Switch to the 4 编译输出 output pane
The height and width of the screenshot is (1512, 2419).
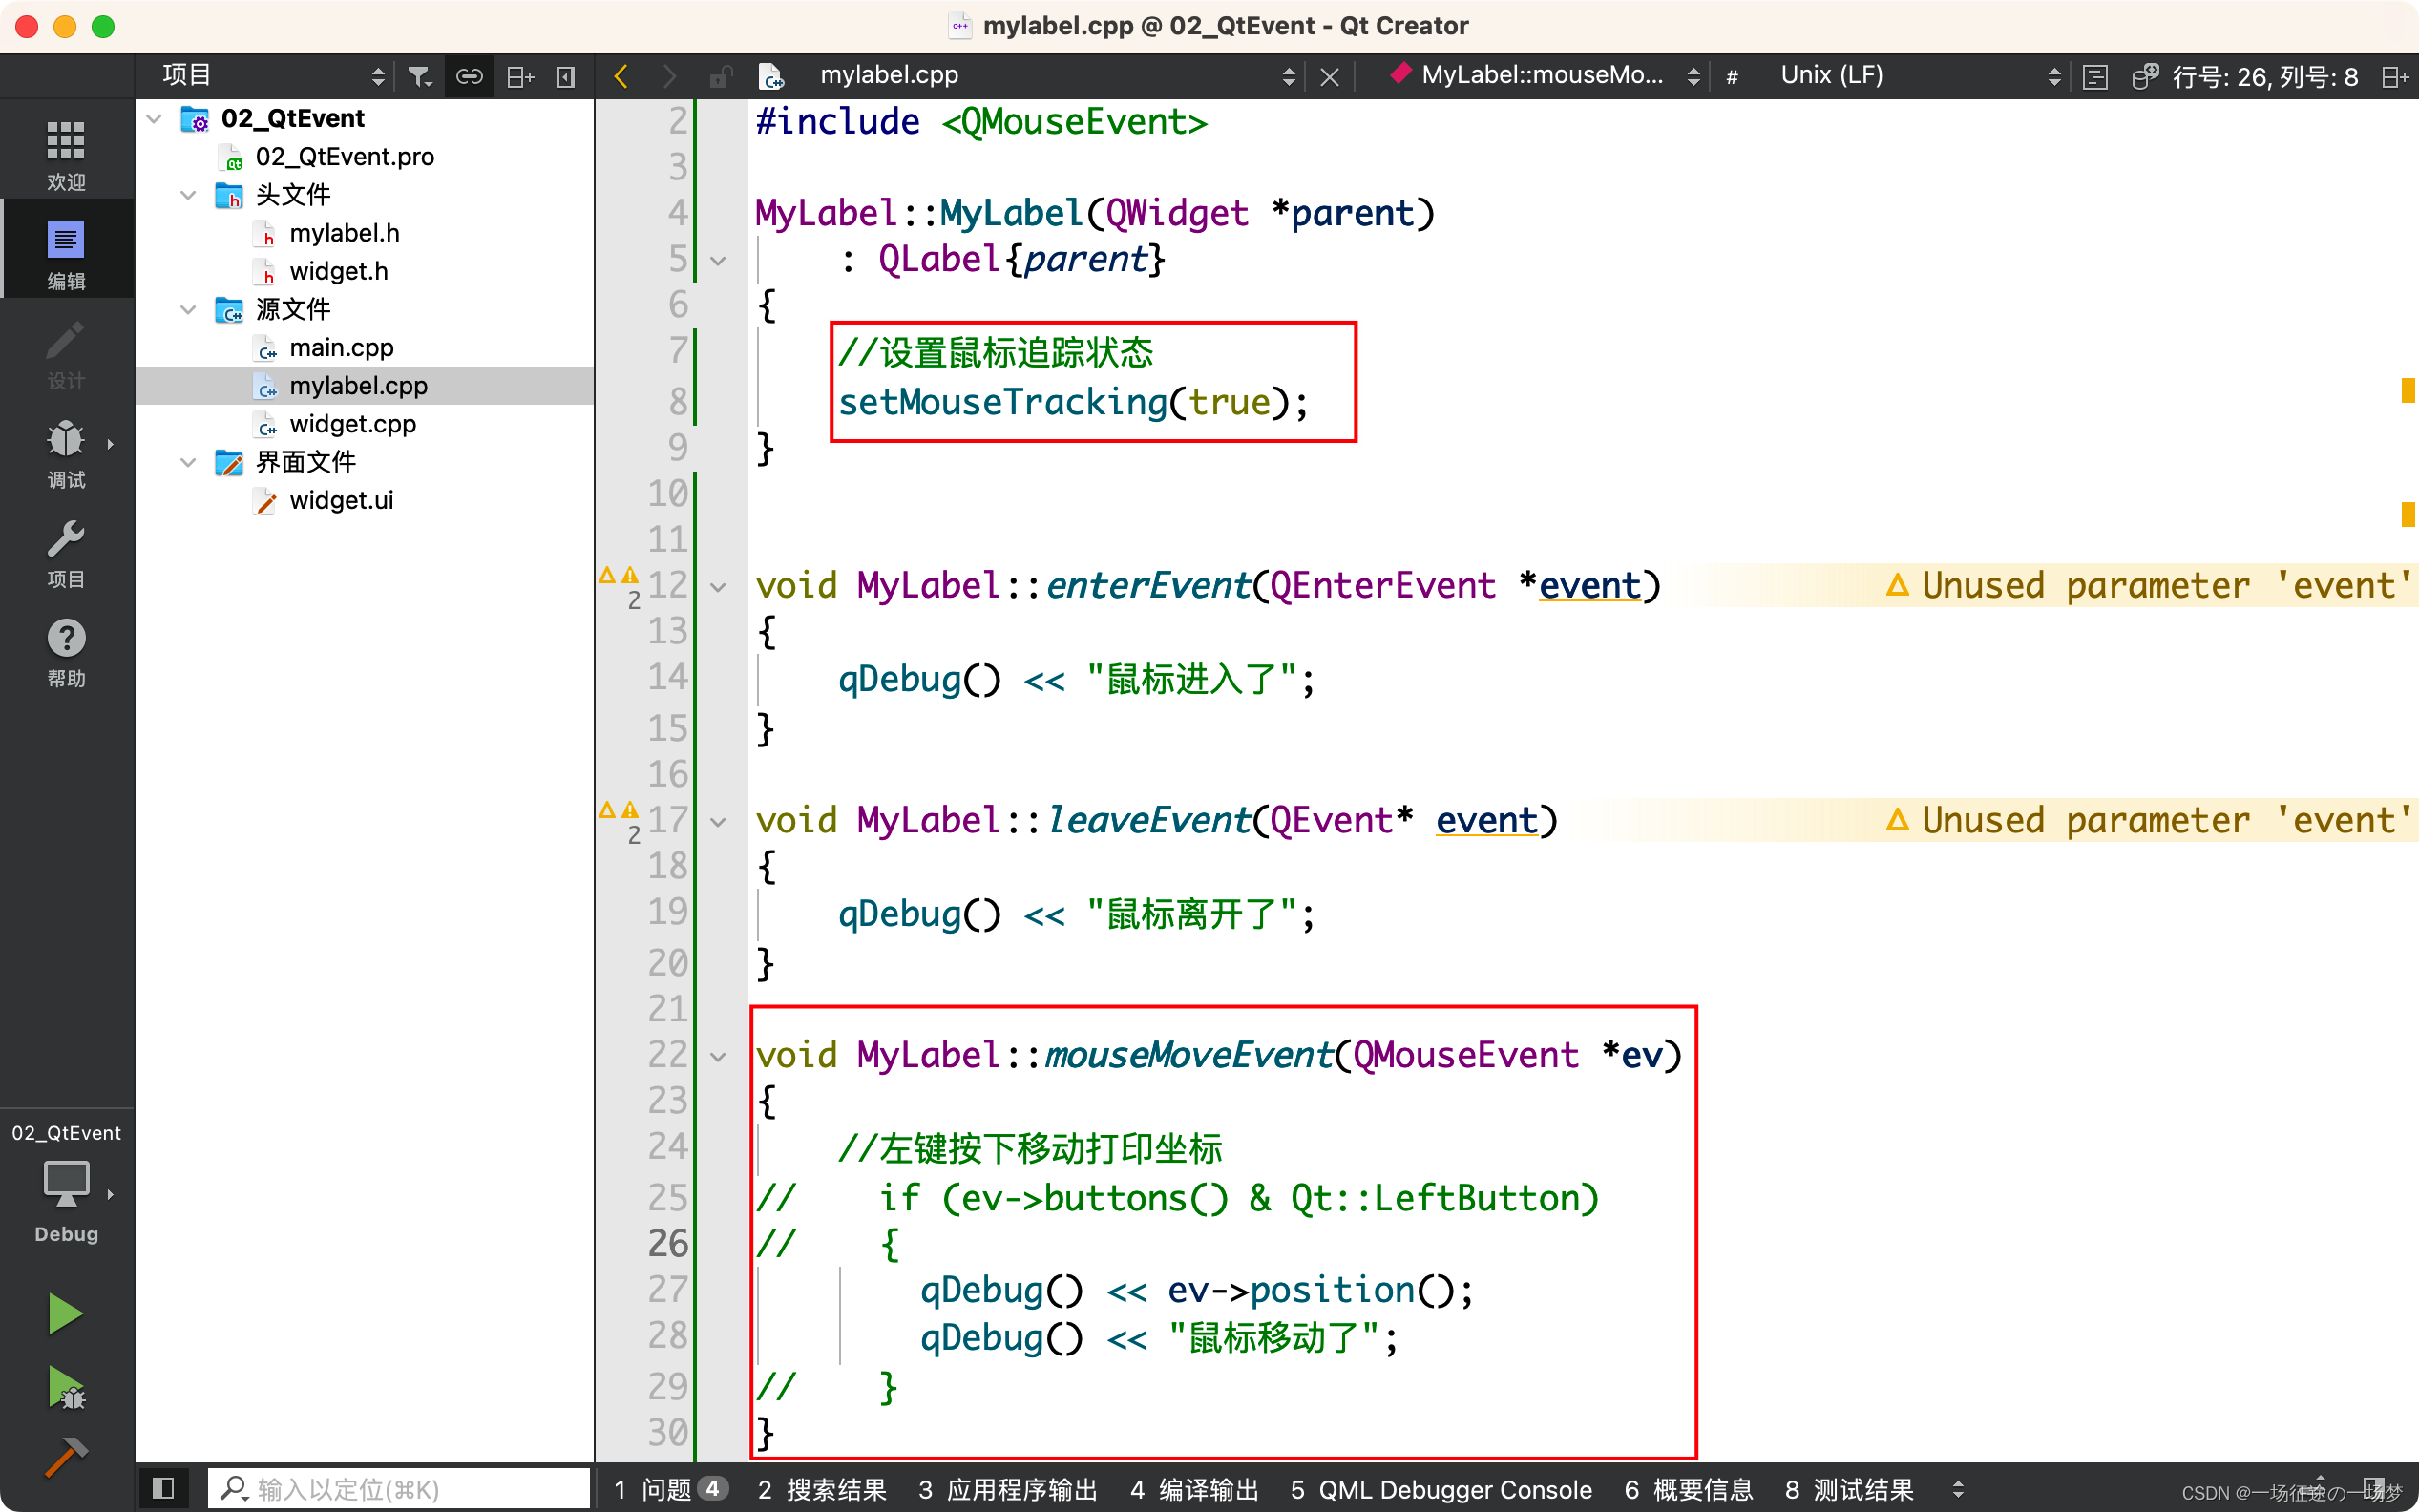1196,1489
